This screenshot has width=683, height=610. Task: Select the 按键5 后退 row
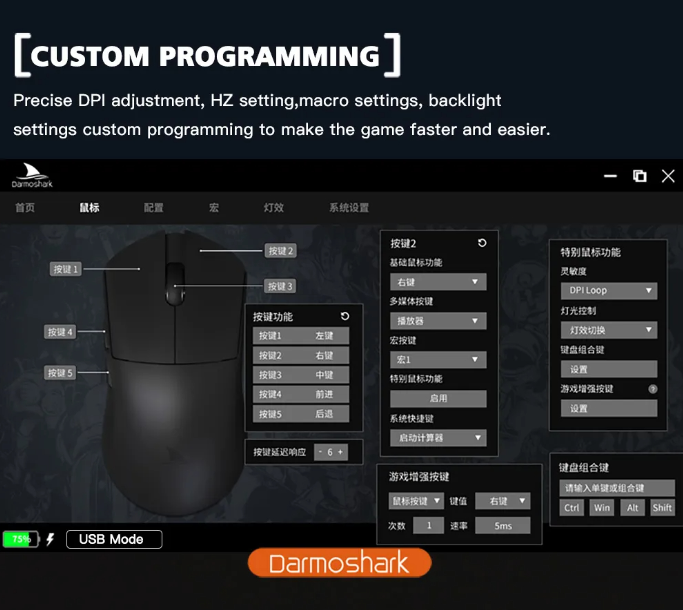(301, 413)
